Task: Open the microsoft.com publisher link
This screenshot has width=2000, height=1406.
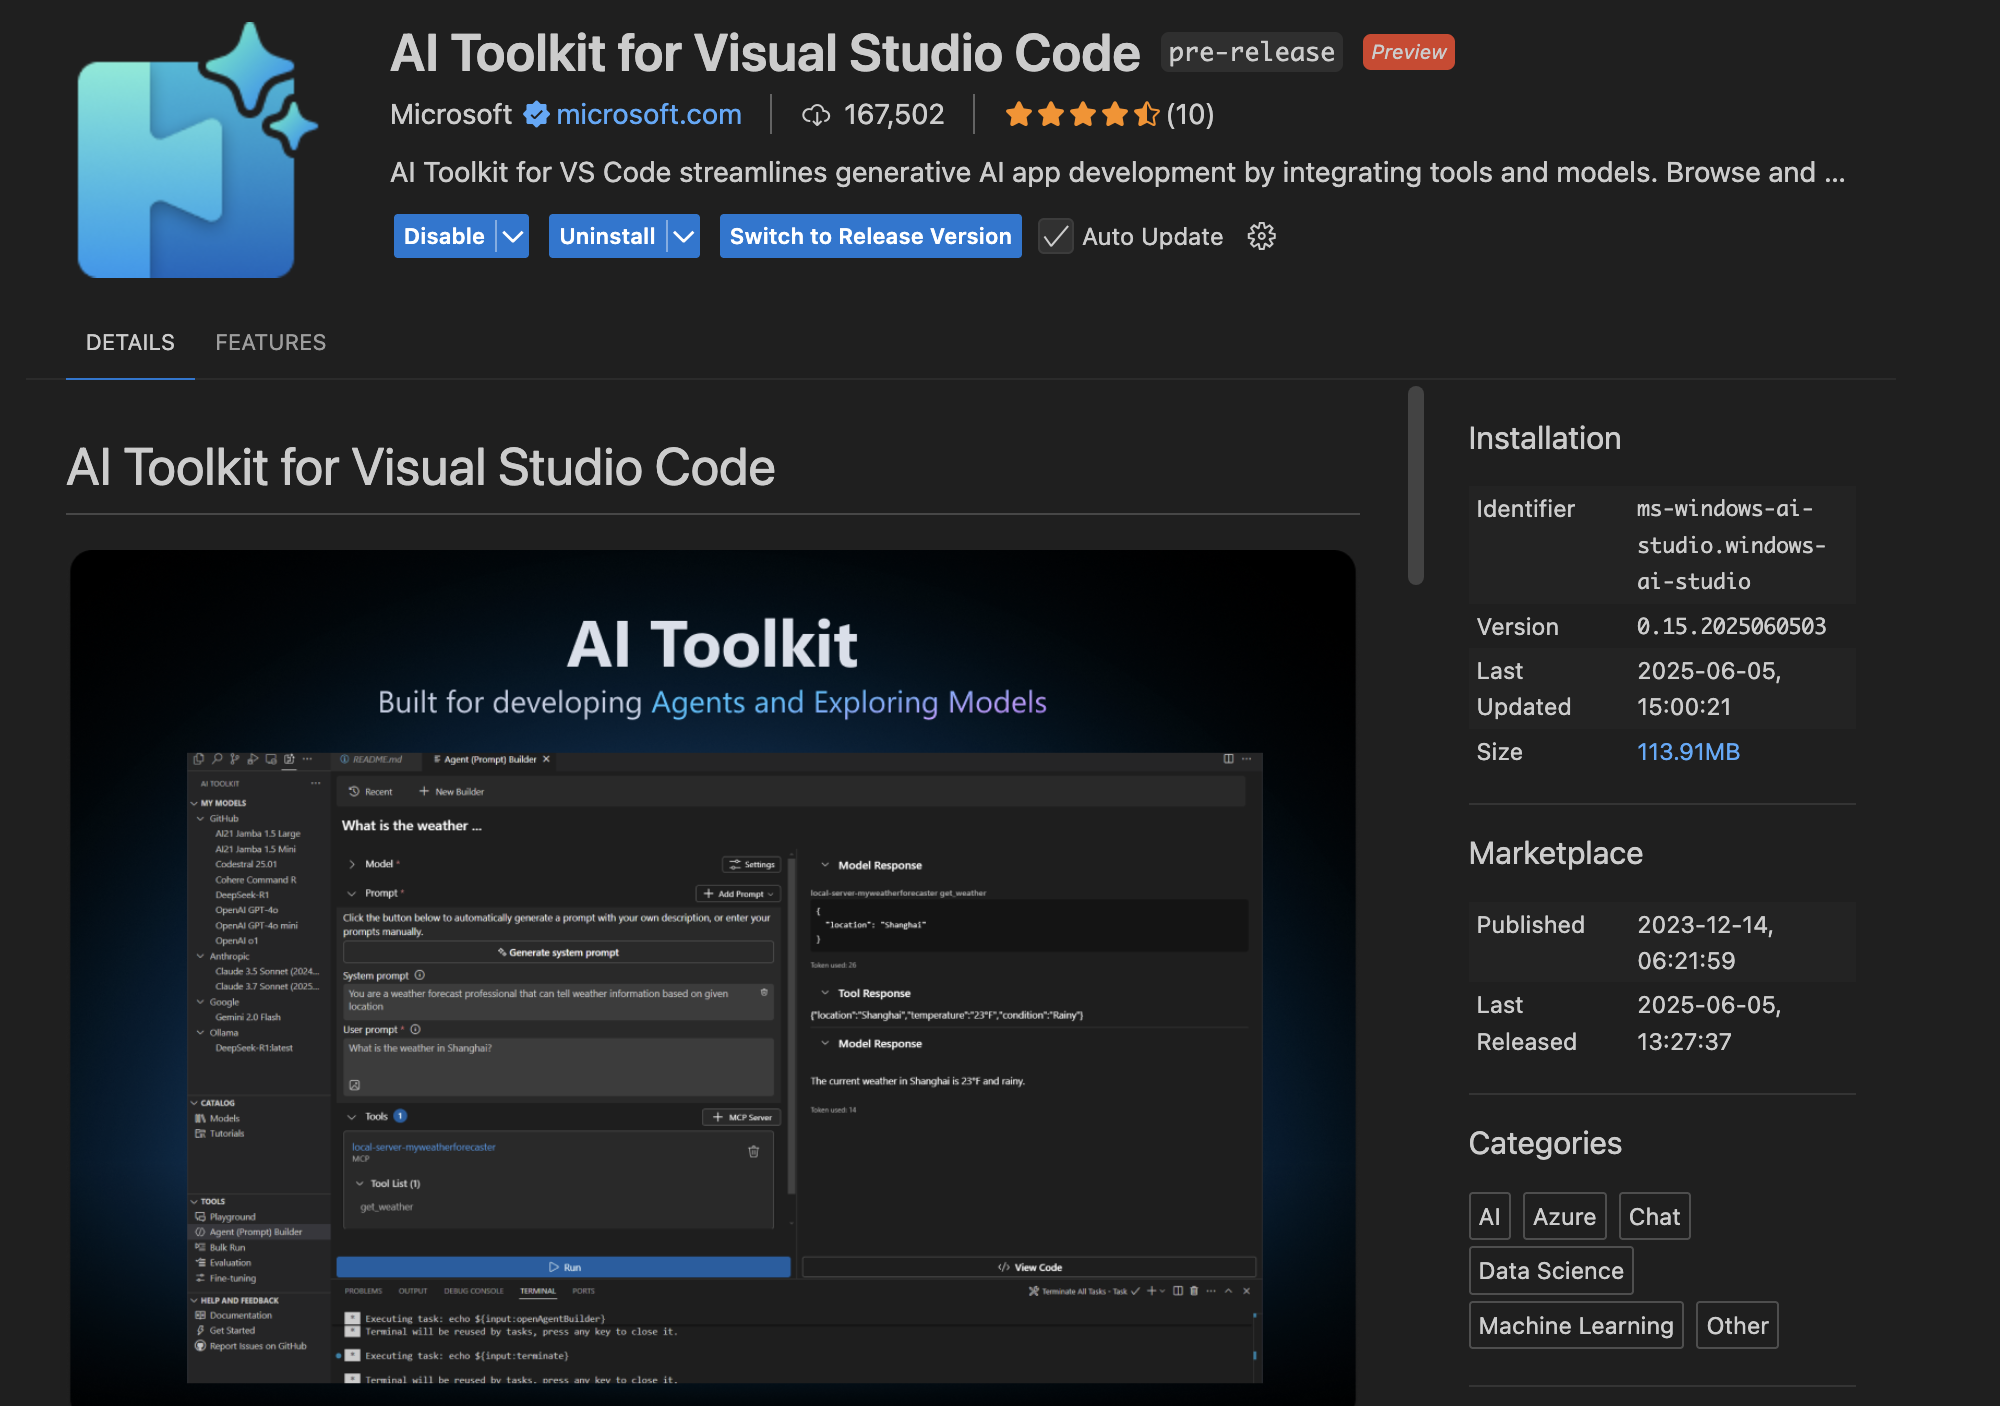Action: [649, 115]
